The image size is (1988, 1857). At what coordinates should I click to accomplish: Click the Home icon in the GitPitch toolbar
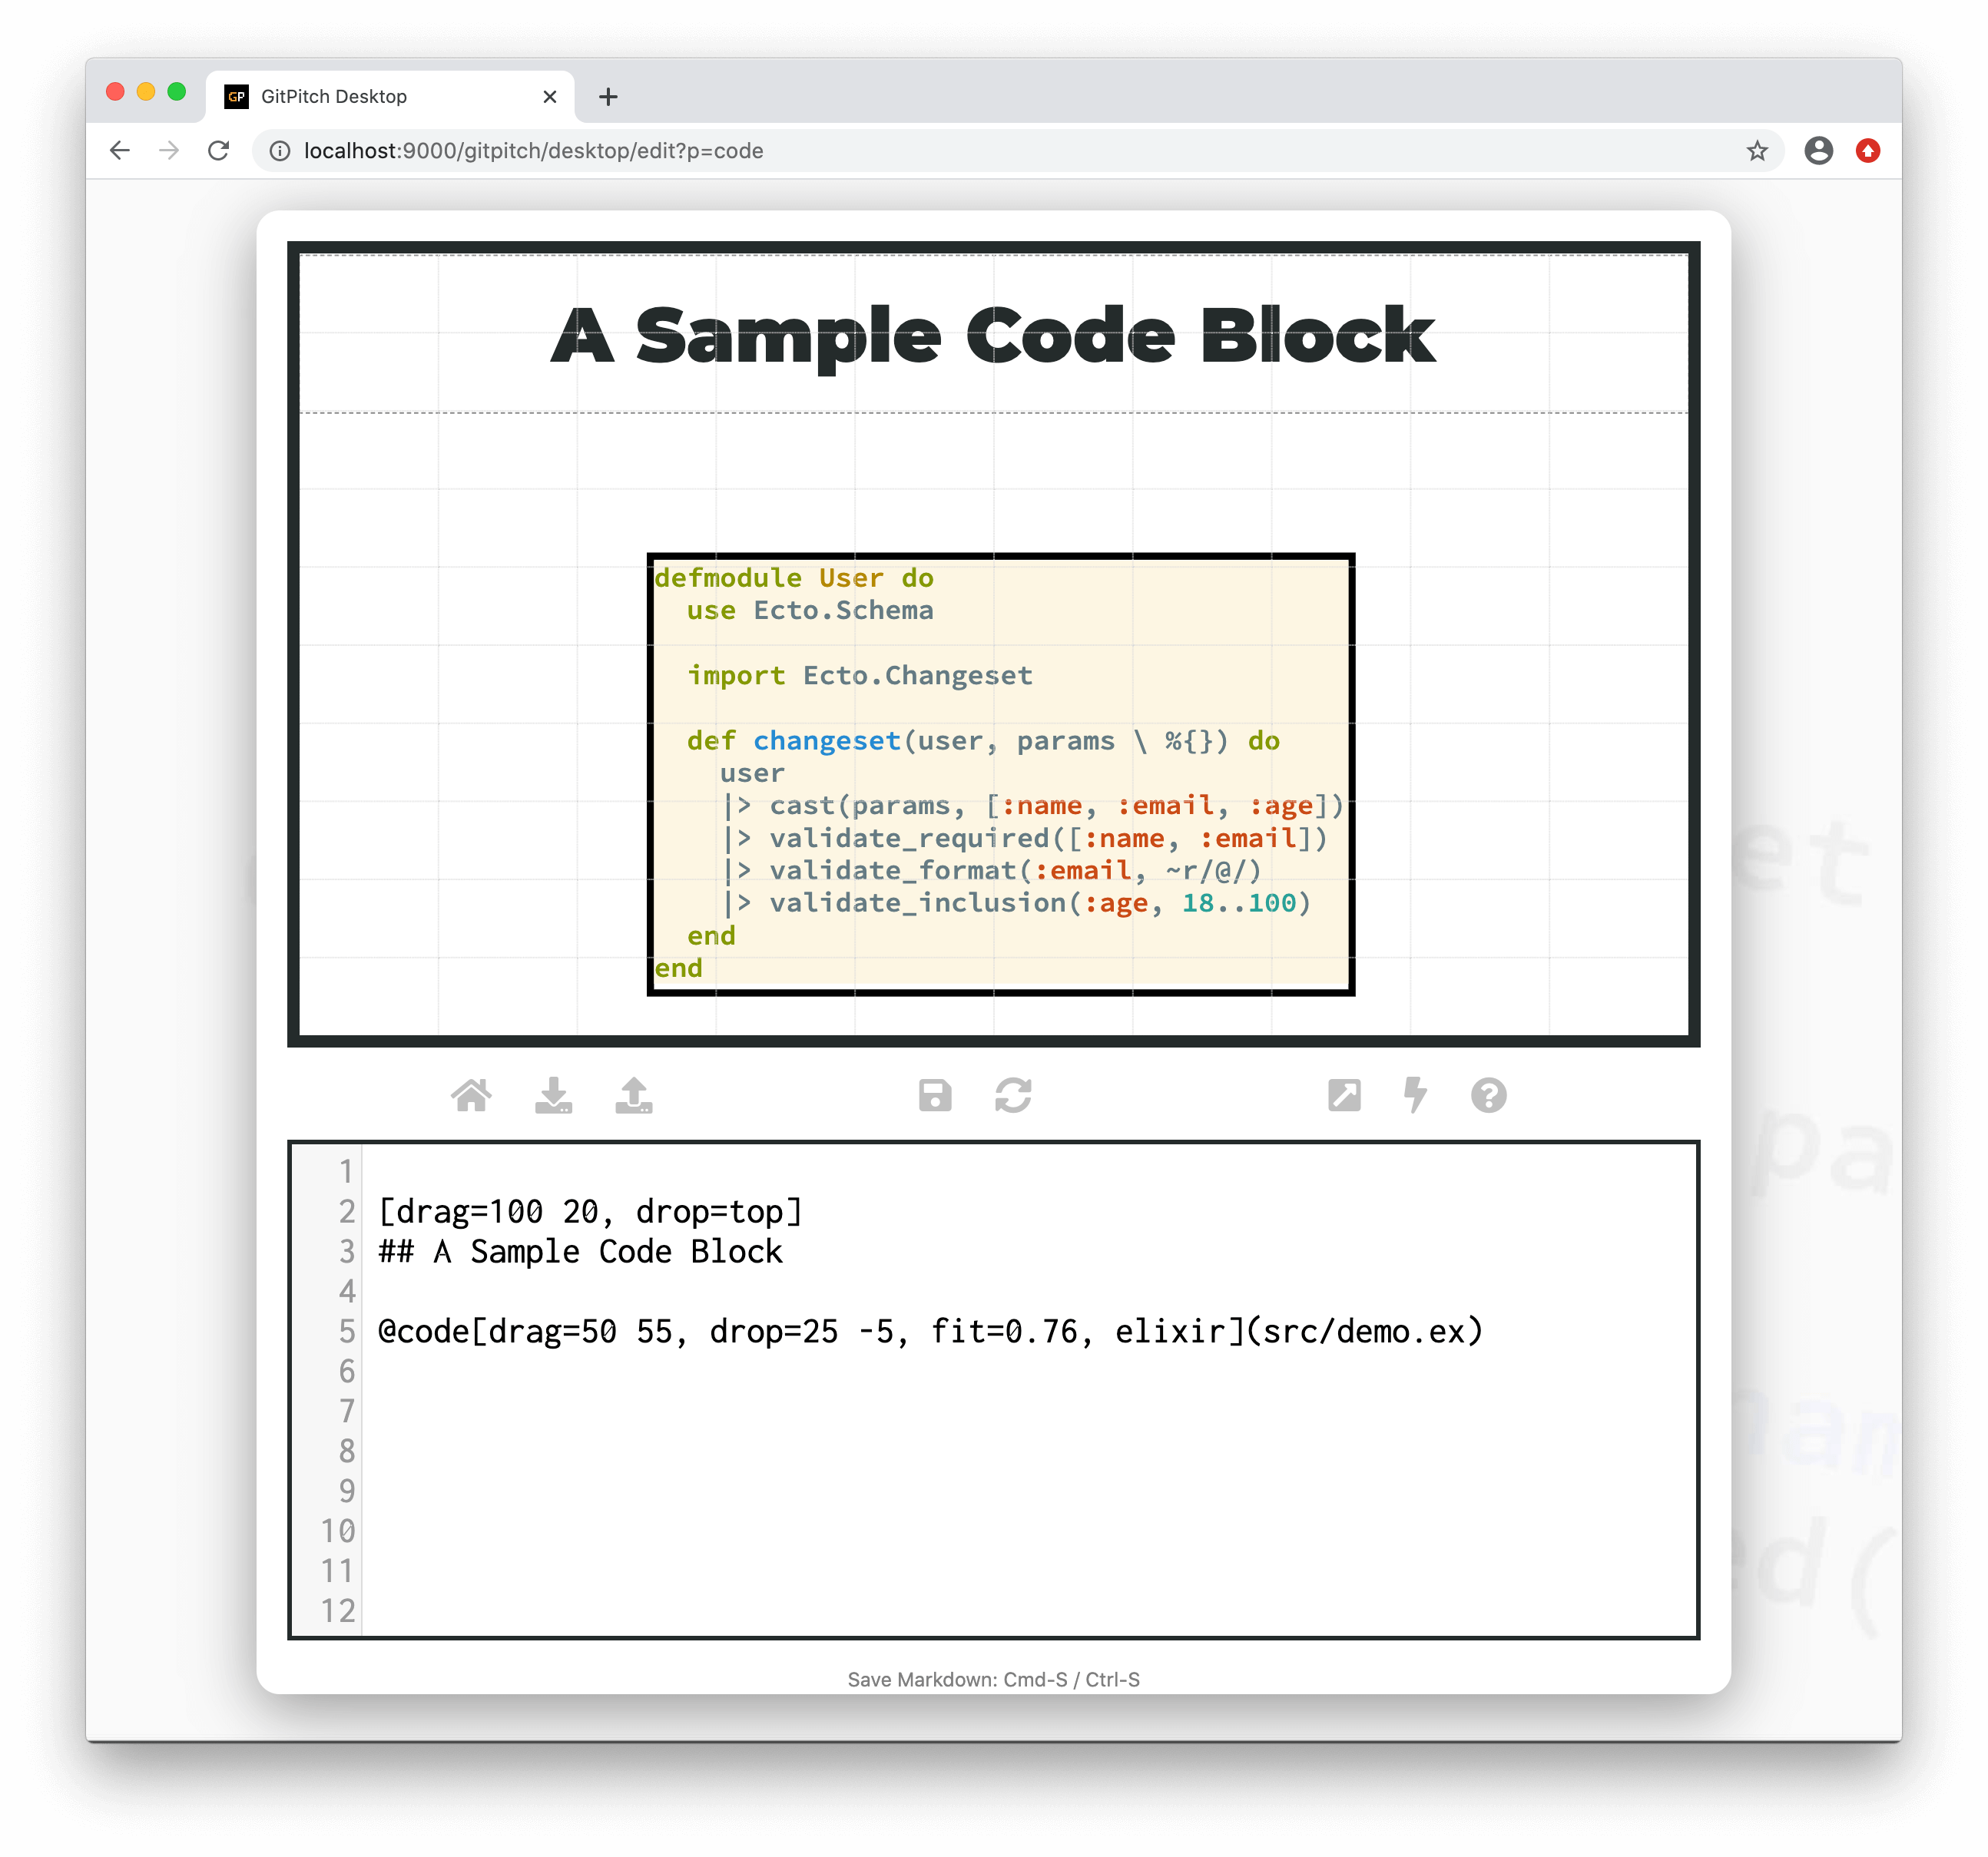[x=471, y=1095]
